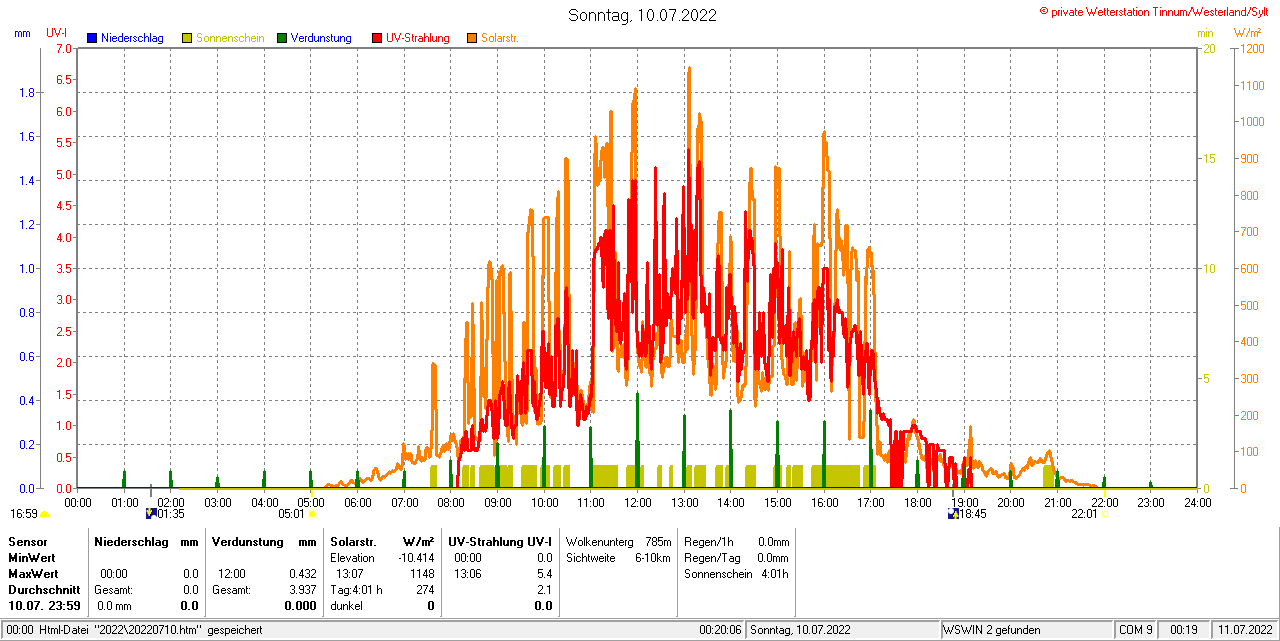This screenshot has width=1280, height=641.
Task: Click status bar date Sonntag, 10.07.2022
Action: click(800, 630)
